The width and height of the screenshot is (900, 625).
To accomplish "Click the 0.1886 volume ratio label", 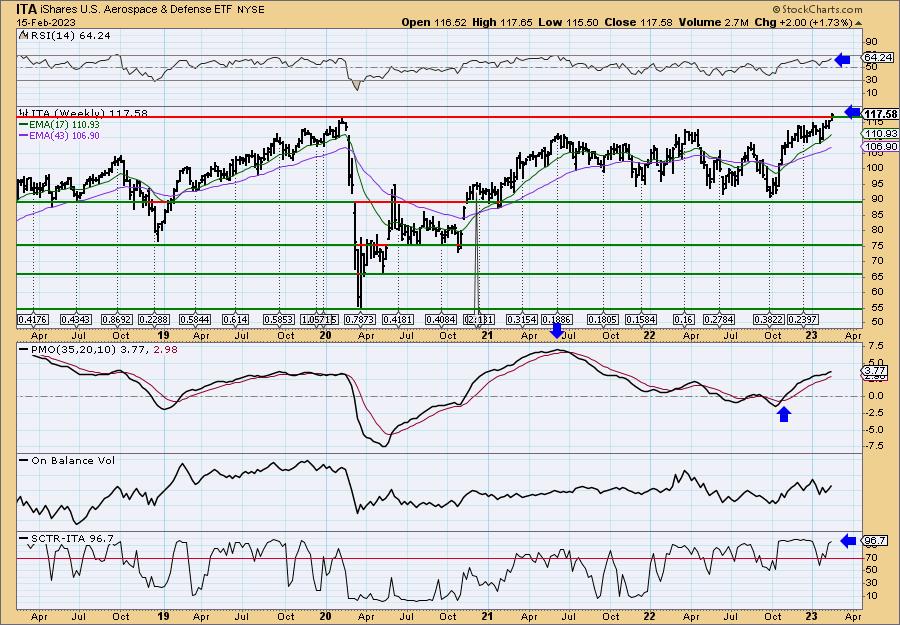I will coord(557,319).
